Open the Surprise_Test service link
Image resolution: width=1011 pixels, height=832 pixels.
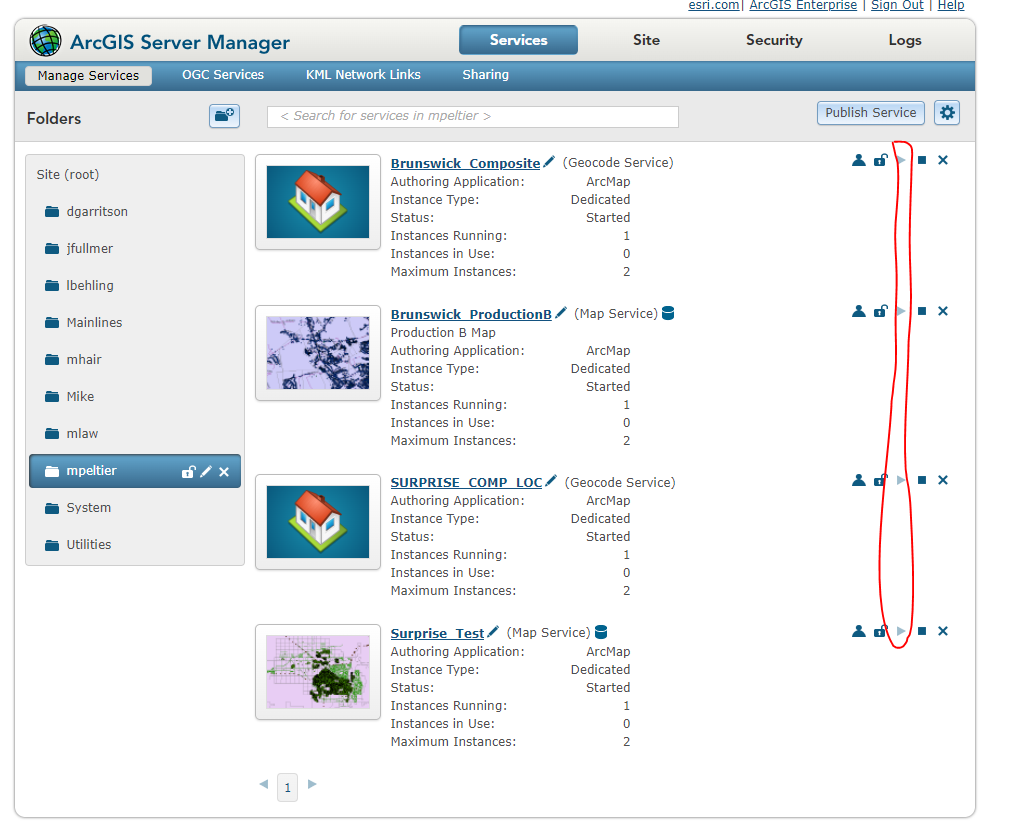click(x=437, y=633)
